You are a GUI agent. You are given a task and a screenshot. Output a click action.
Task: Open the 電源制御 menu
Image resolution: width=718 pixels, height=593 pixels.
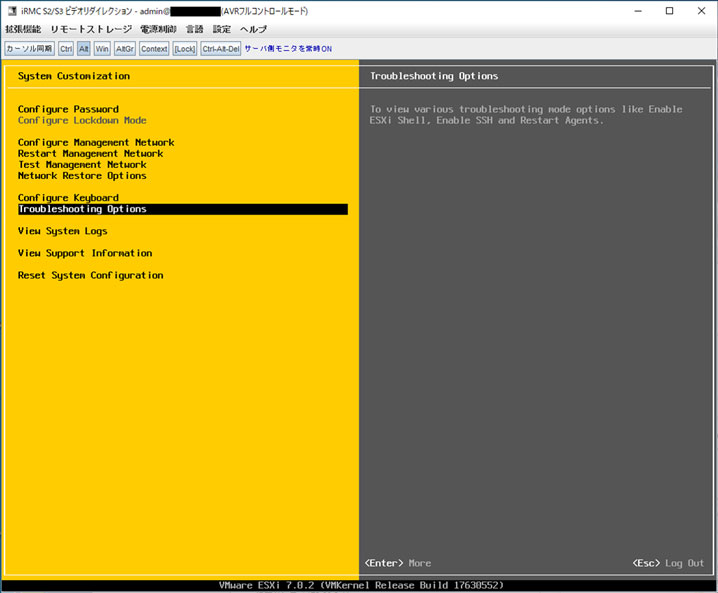(158, 29)
